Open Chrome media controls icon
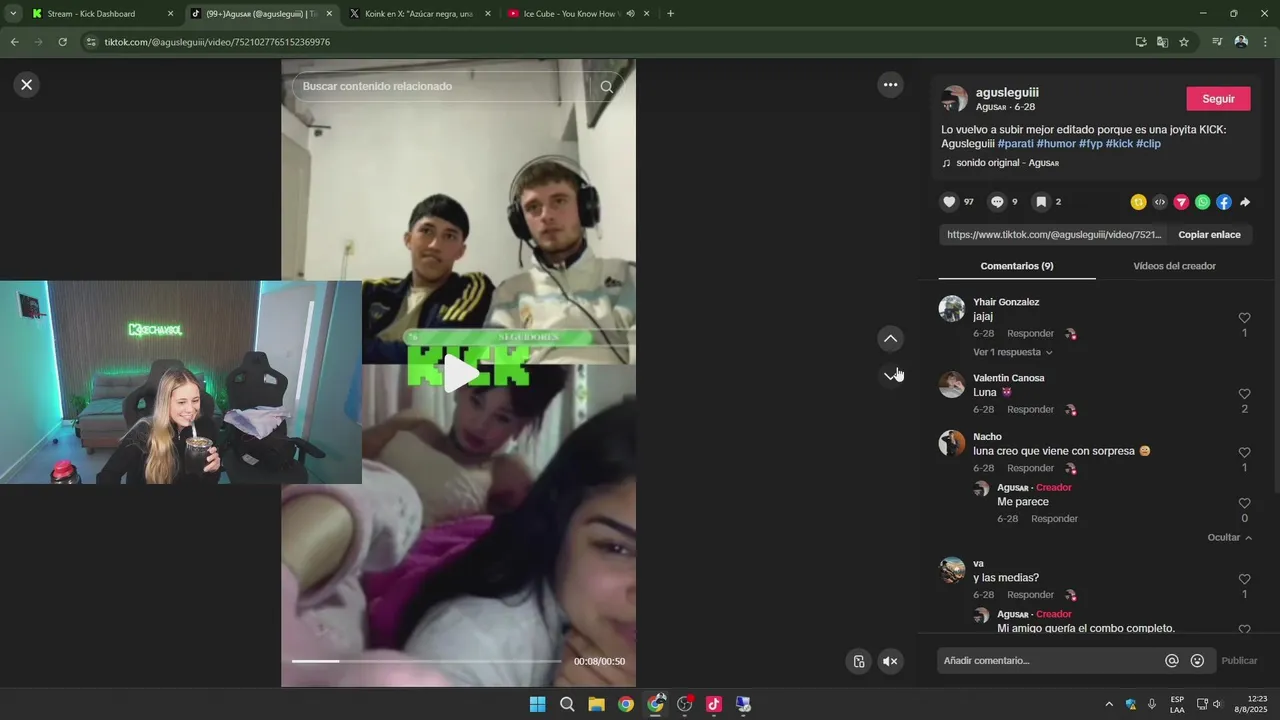 coord(1217,42)
